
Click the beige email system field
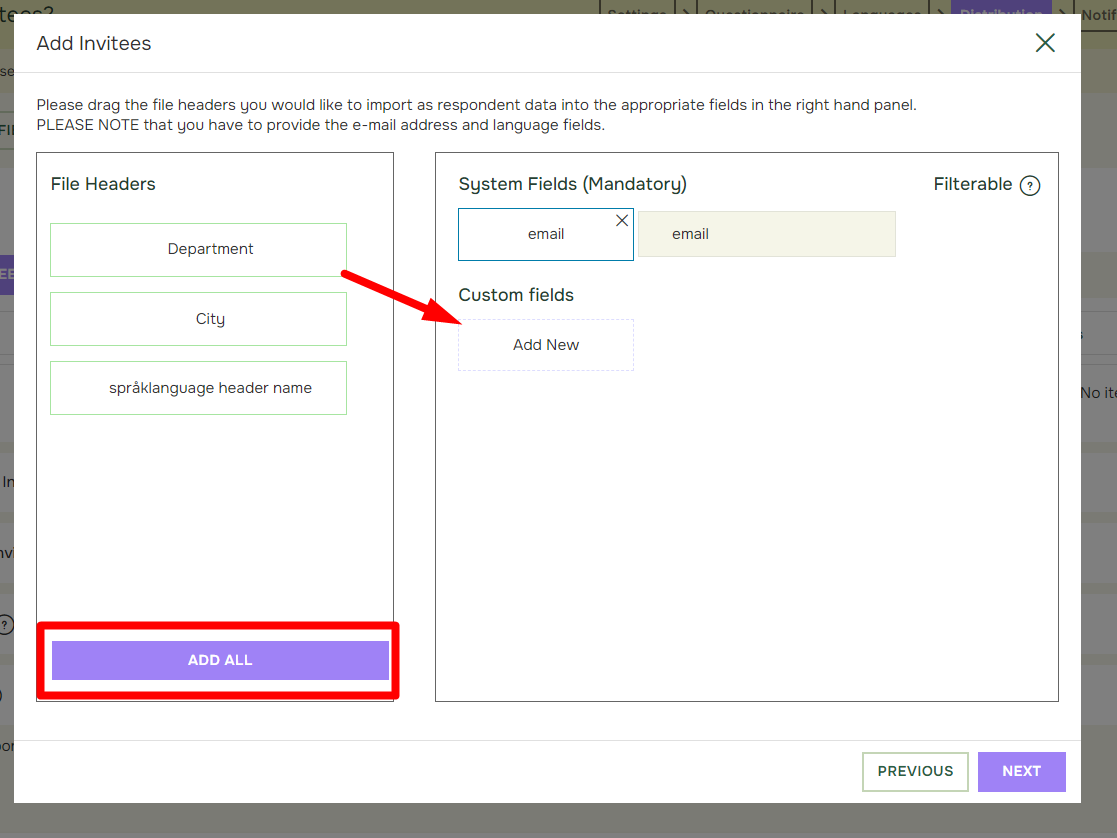click(x=767, y=234)
